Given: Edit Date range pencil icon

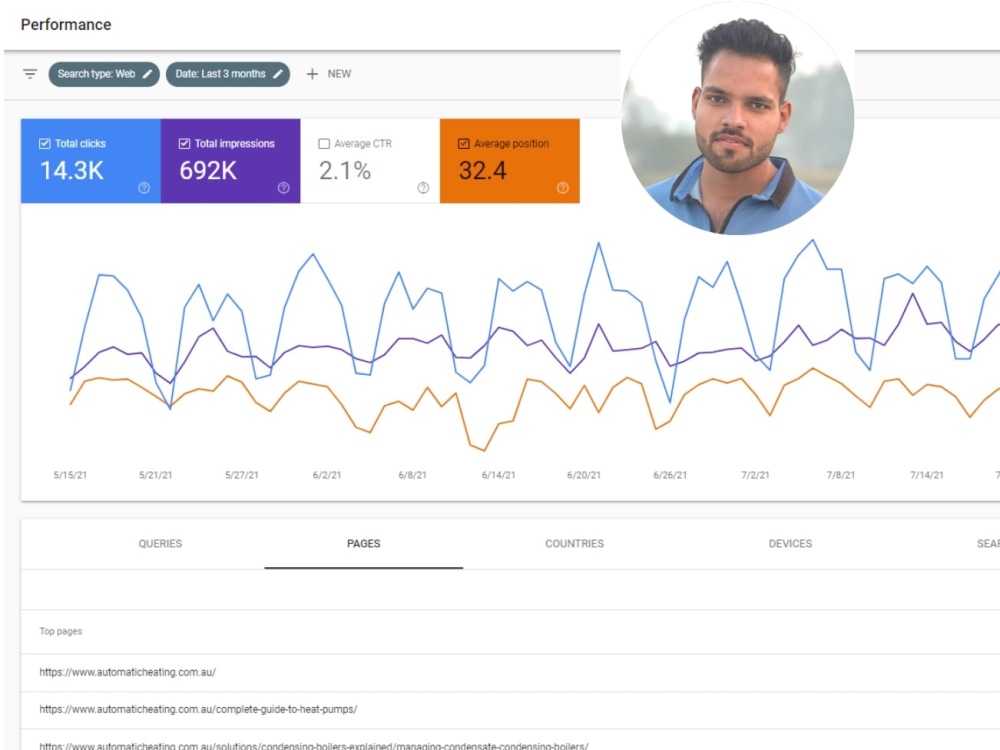Looking at the screenshot, I should tap(277, 74).
